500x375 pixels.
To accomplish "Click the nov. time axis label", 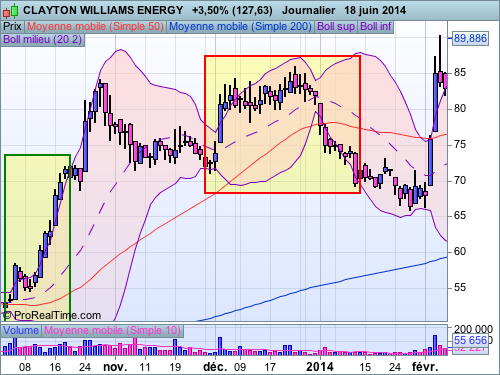I will coord(115,367).
